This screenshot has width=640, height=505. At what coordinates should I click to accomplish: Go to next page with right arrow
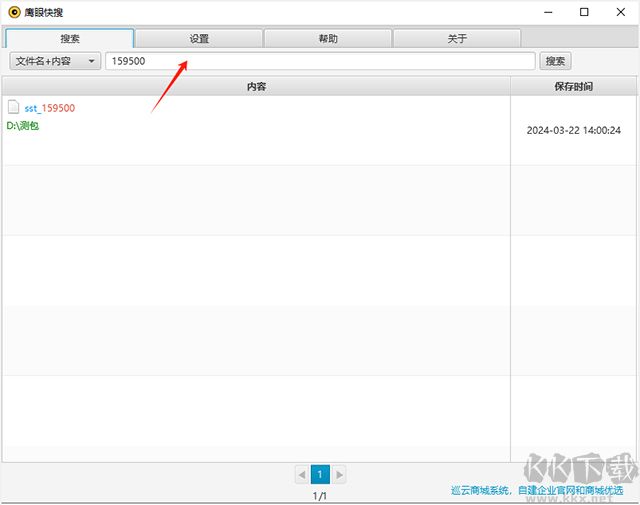coord(339,474)
